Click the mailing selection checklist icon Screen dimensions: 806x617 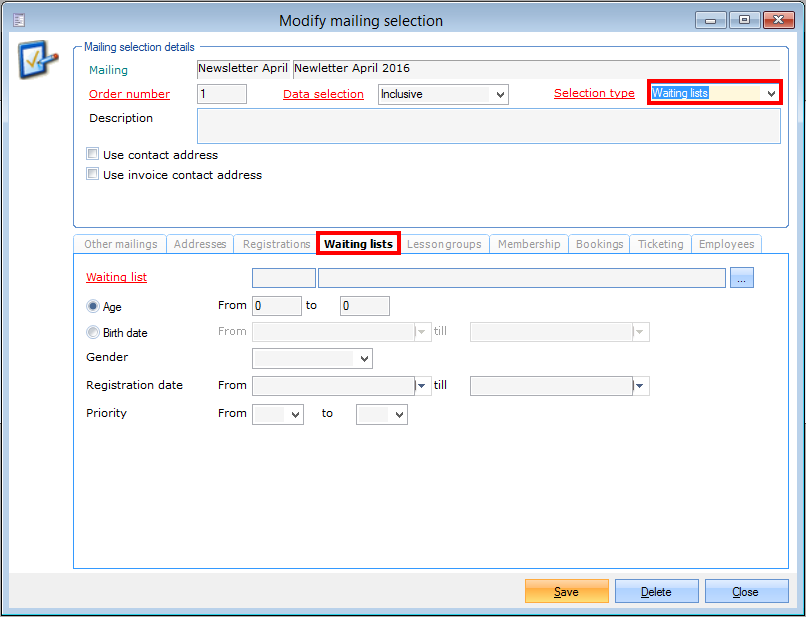(x=38, y=63)
